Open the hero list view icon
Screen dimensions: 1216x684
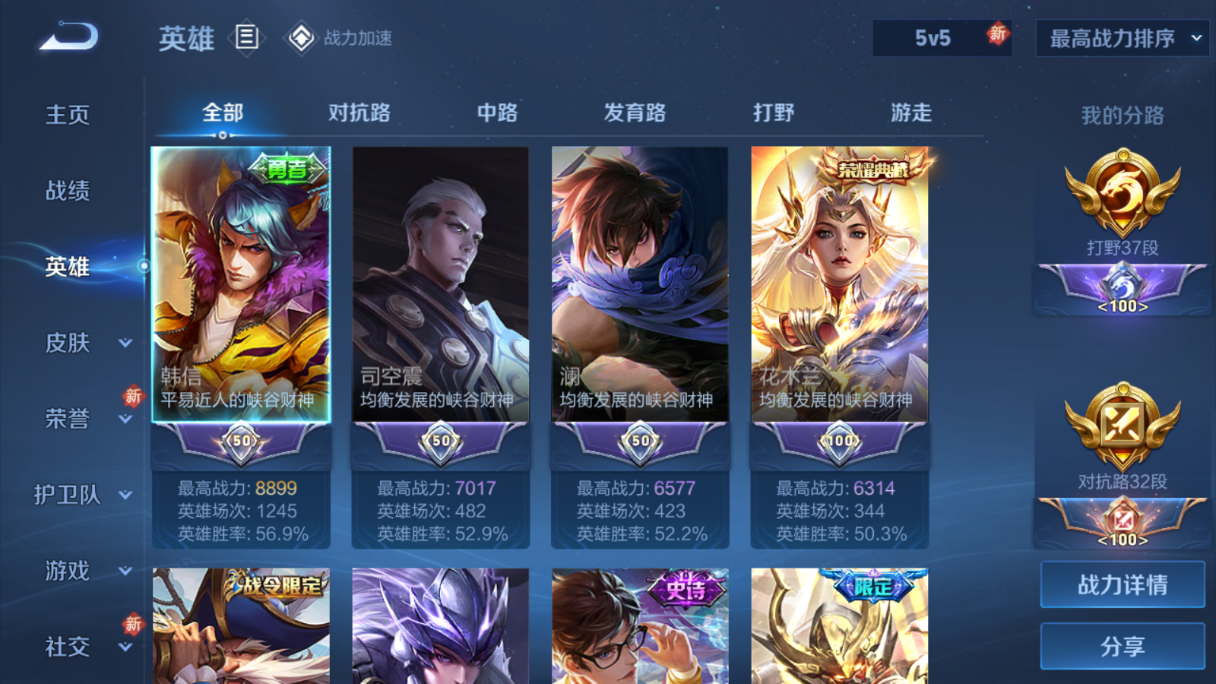tap(246, 38)
